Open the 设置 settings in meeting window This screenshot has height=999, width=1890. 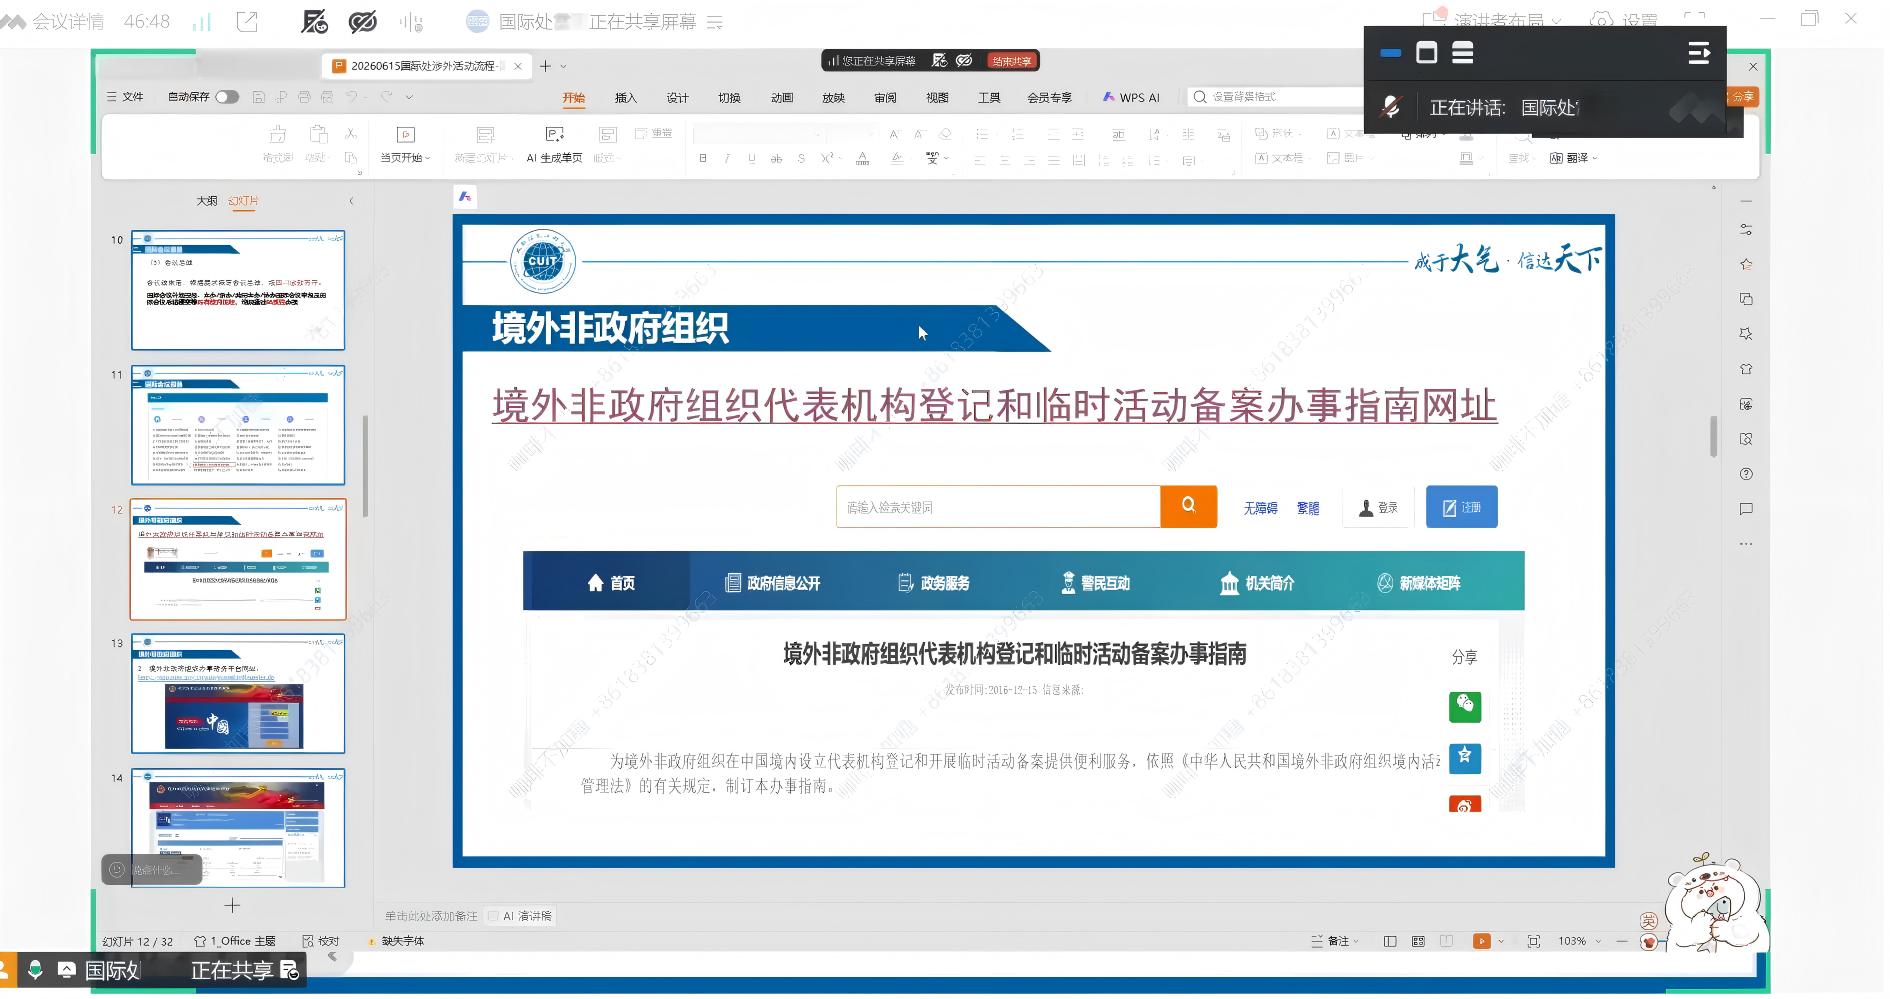pos(1624,20)
